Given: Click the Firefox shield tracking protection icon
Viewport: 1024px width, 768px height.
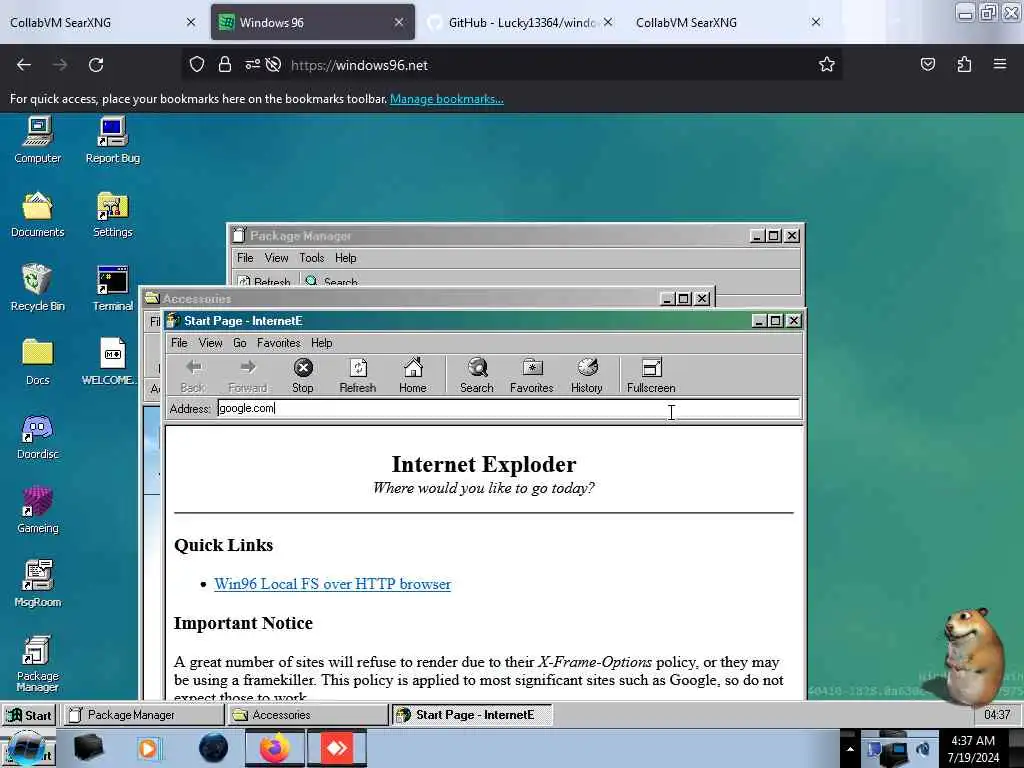Looking at the screenshot, I should pyautogui.click(x=197, y=65).
